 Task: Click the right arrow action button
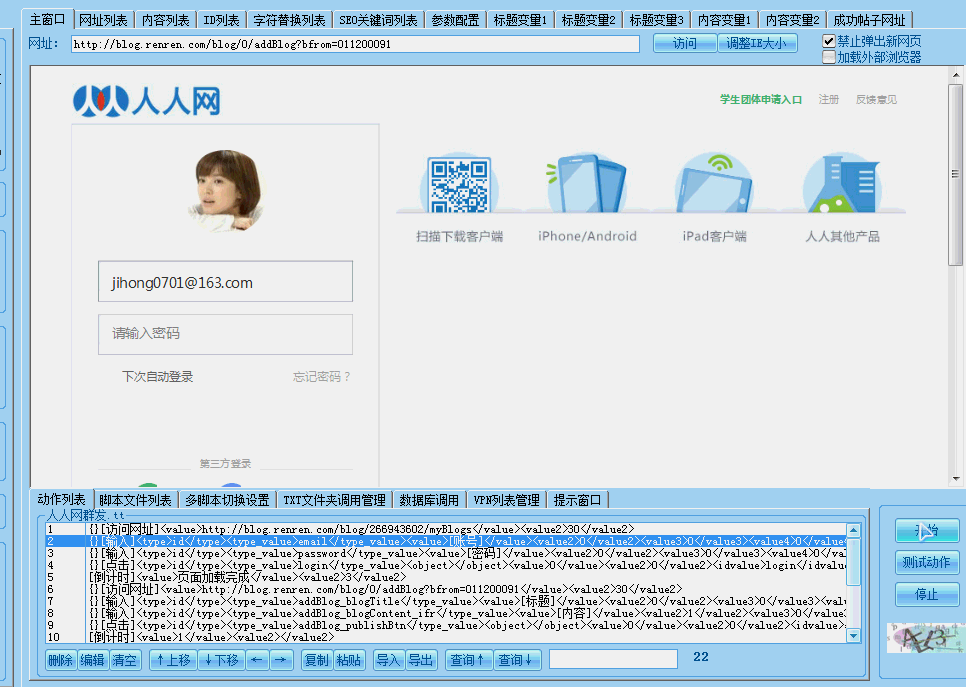(x=281, y=660)
